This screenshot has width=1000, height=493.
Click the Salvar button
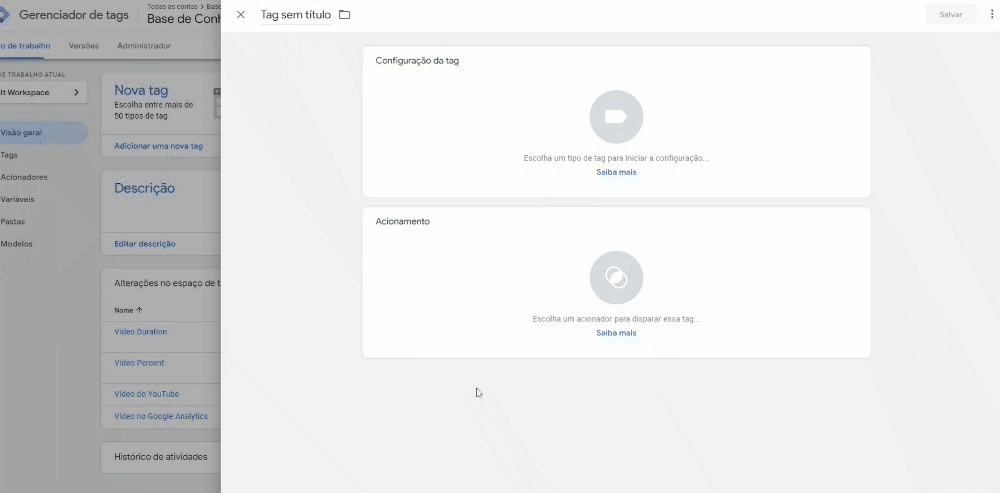[950, 15]
